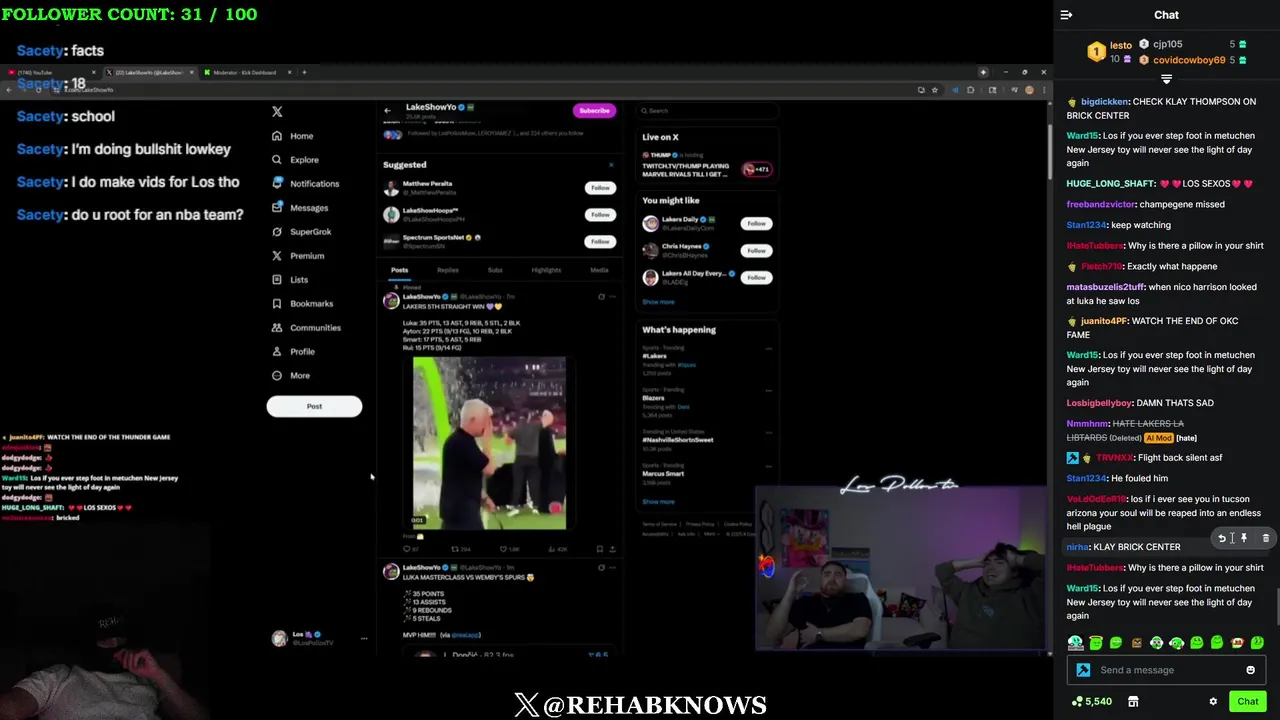The image size is (1280, 720).
Task: Go to Home in X sidebar
Action: pyautogui.click(x=293, y=136)
